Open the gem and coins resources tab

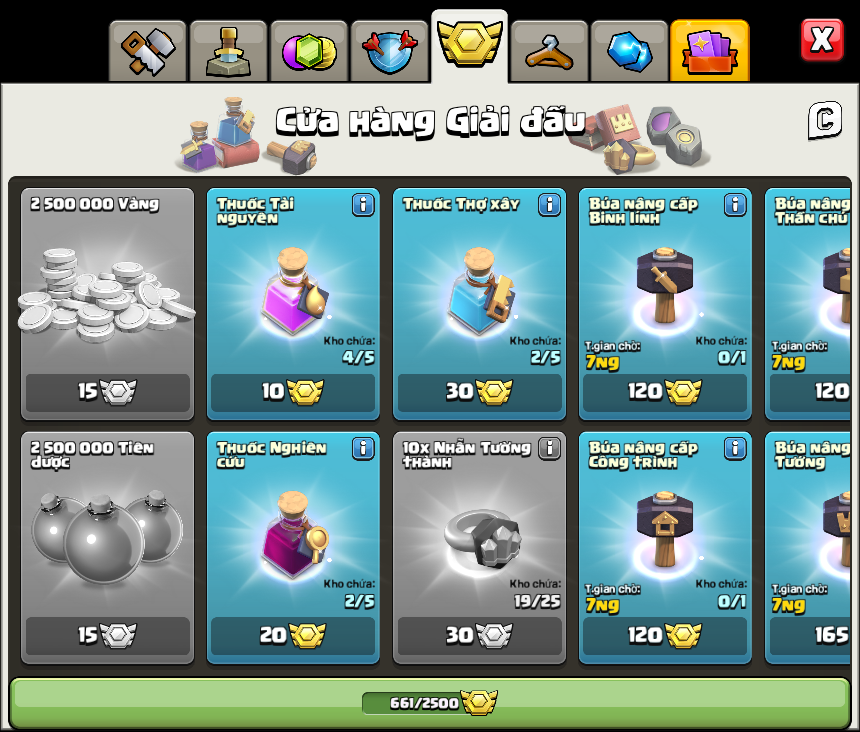[309, 52]
